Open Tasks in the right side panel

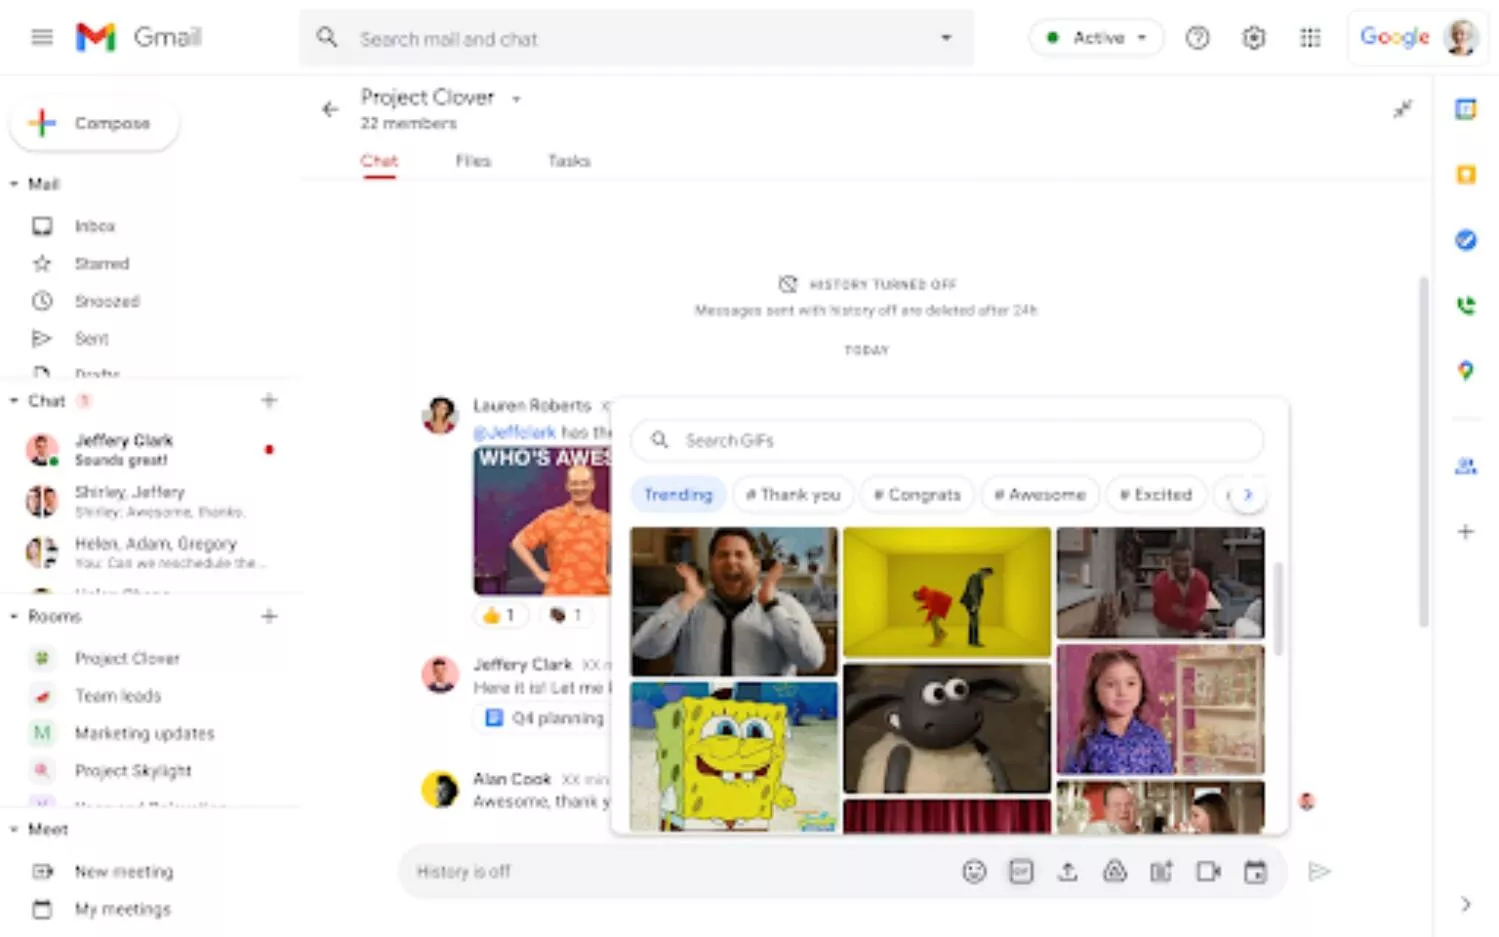[x=1466, y=240]
